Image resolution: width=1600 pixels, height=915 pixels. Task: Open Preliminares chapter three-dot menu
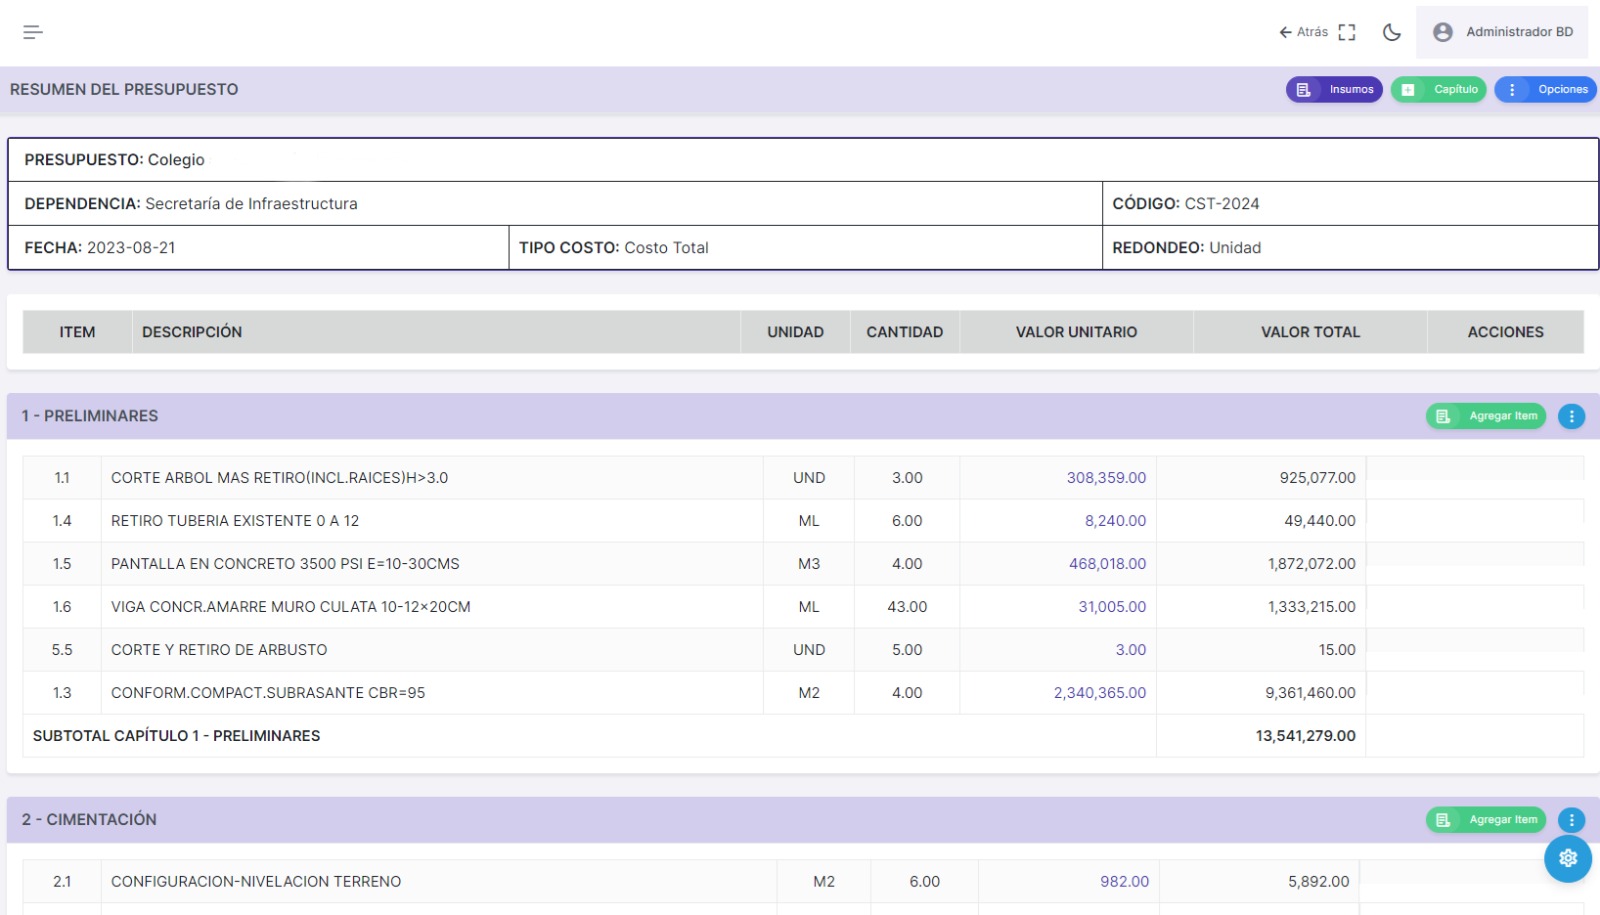click(x=1571, y=416)
